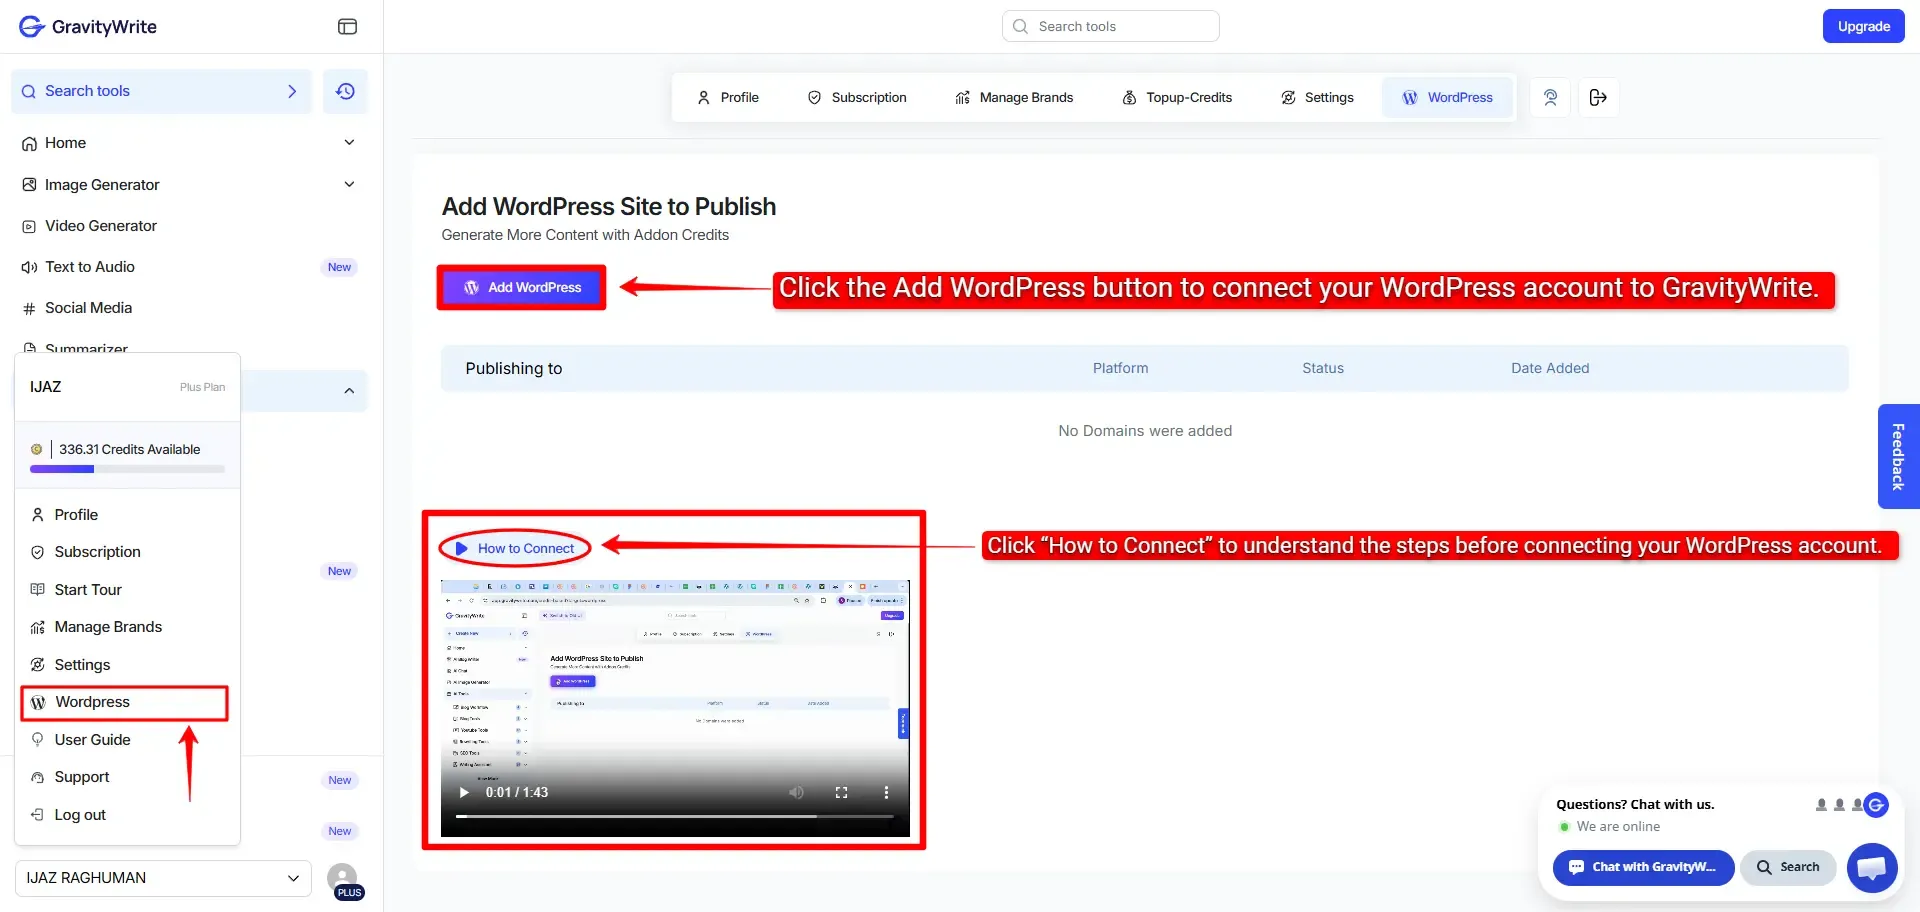Click the GravityWrite logo
This screenshot has width=1920, height=912.
(x=88, y=27)
